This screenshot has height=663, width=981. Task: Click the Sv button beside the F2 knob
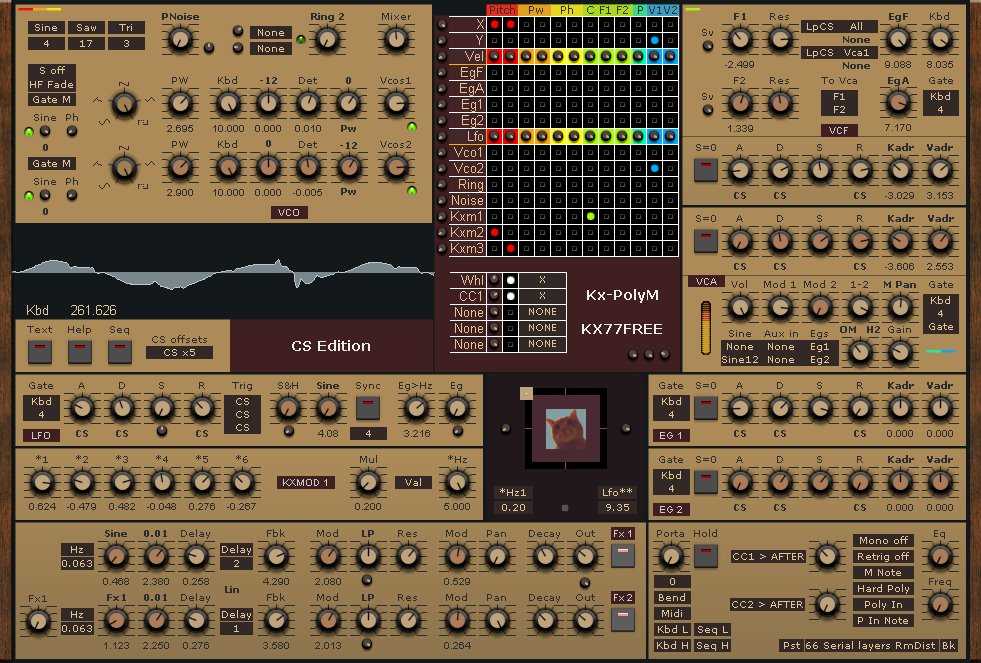(708, 110)
